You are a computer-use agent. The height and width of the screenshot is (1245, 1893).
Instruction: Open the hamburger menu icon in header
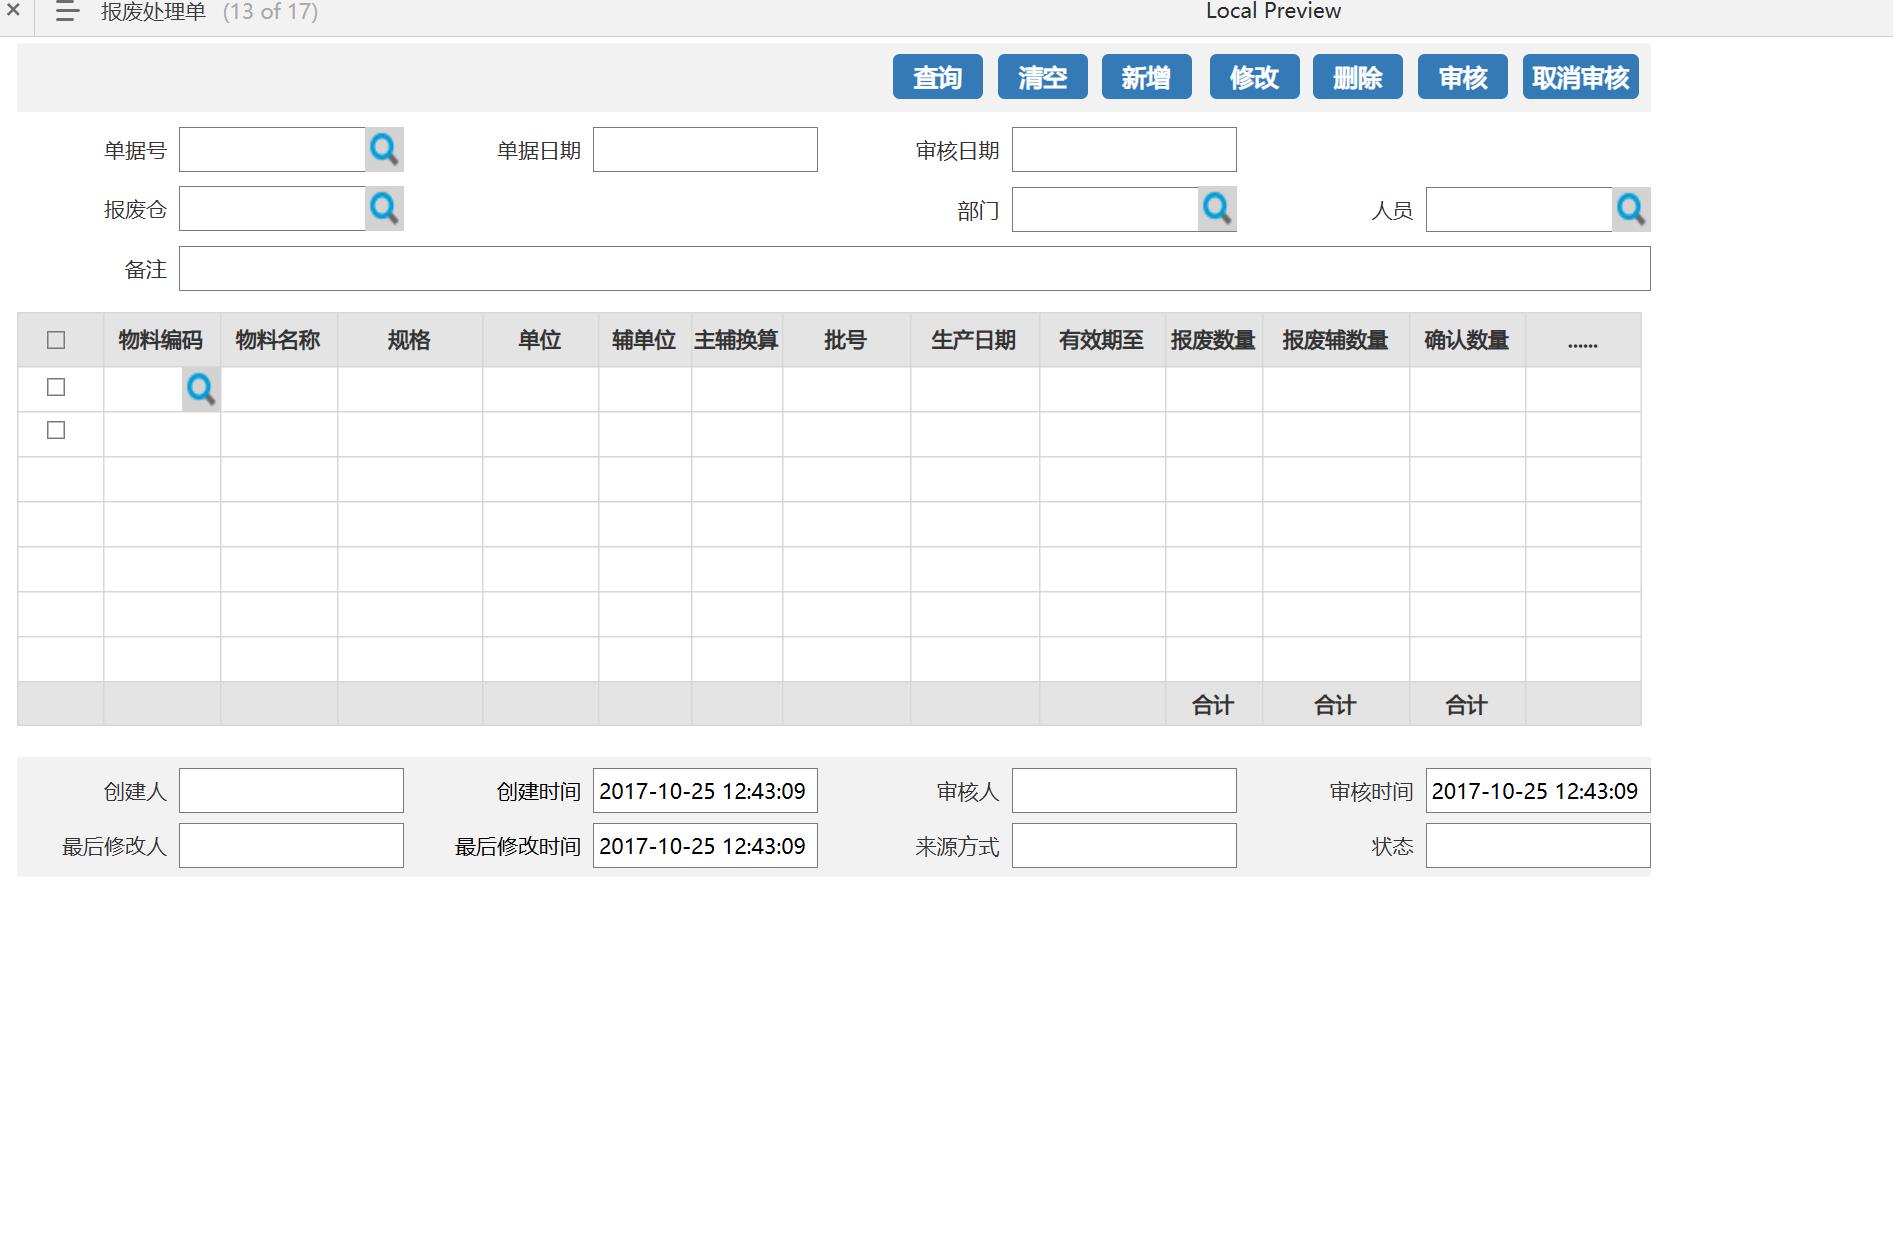[67, 12]
